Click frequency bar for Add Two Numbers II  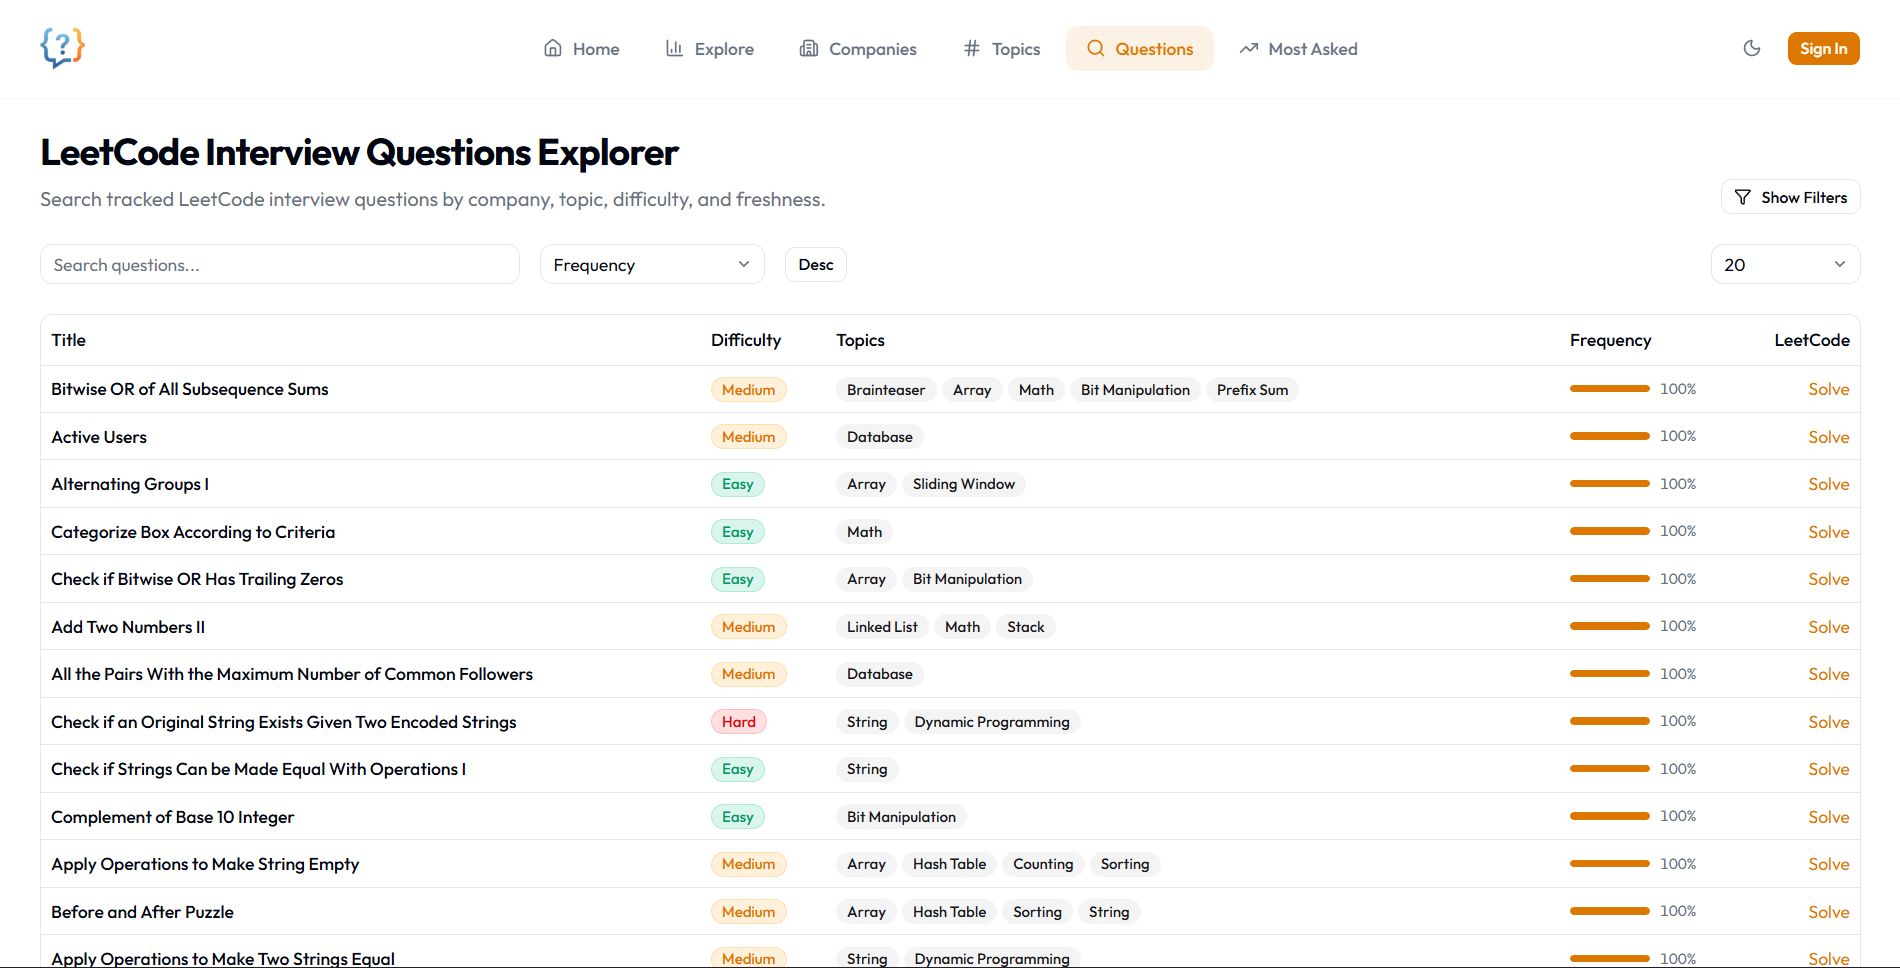pyautogui.click(x=1609, y=626)
